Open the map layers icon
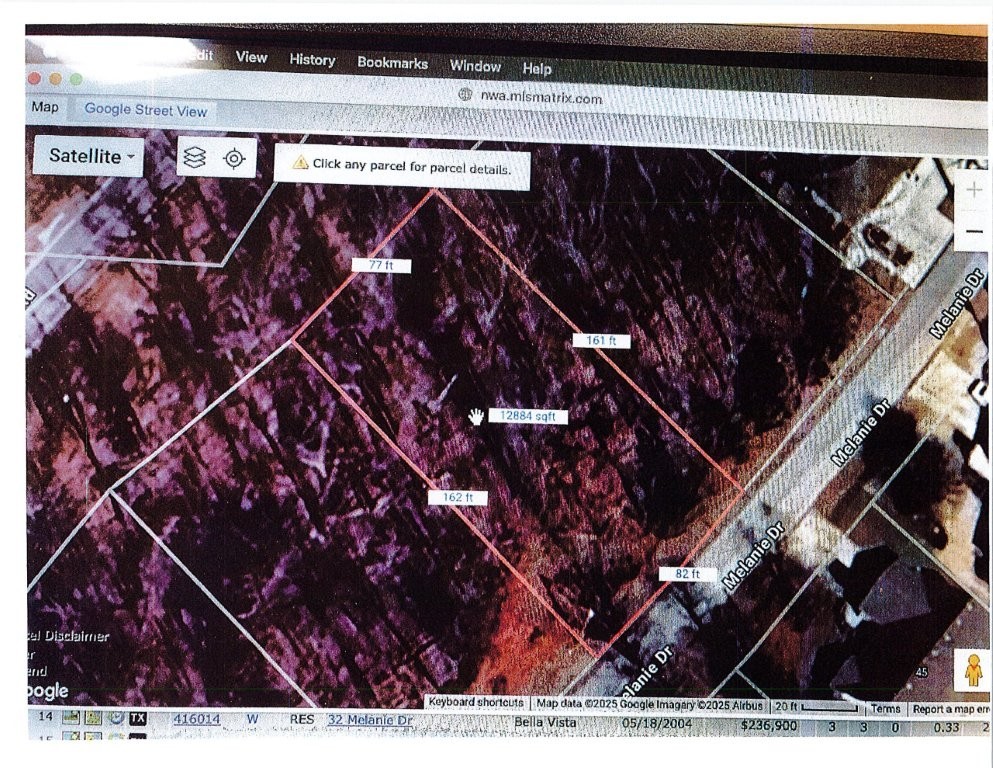 tap(196, 158)
